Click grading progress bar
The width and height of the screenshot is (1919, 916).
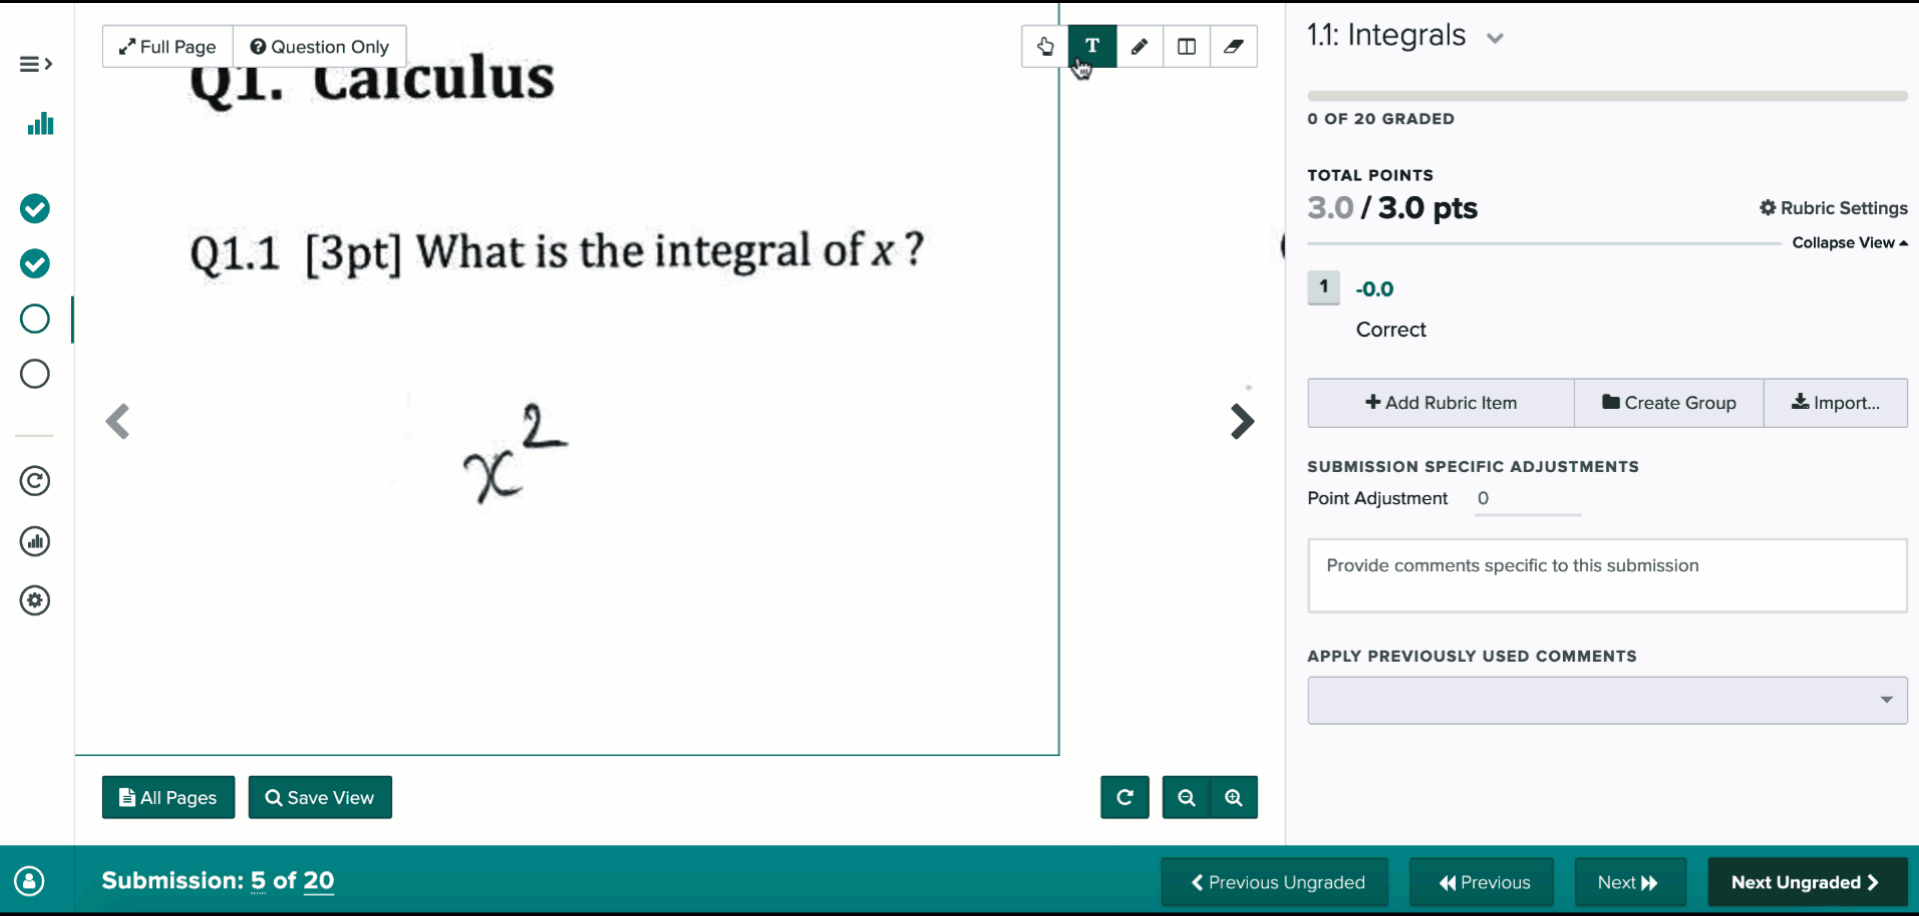[1607, 96]
